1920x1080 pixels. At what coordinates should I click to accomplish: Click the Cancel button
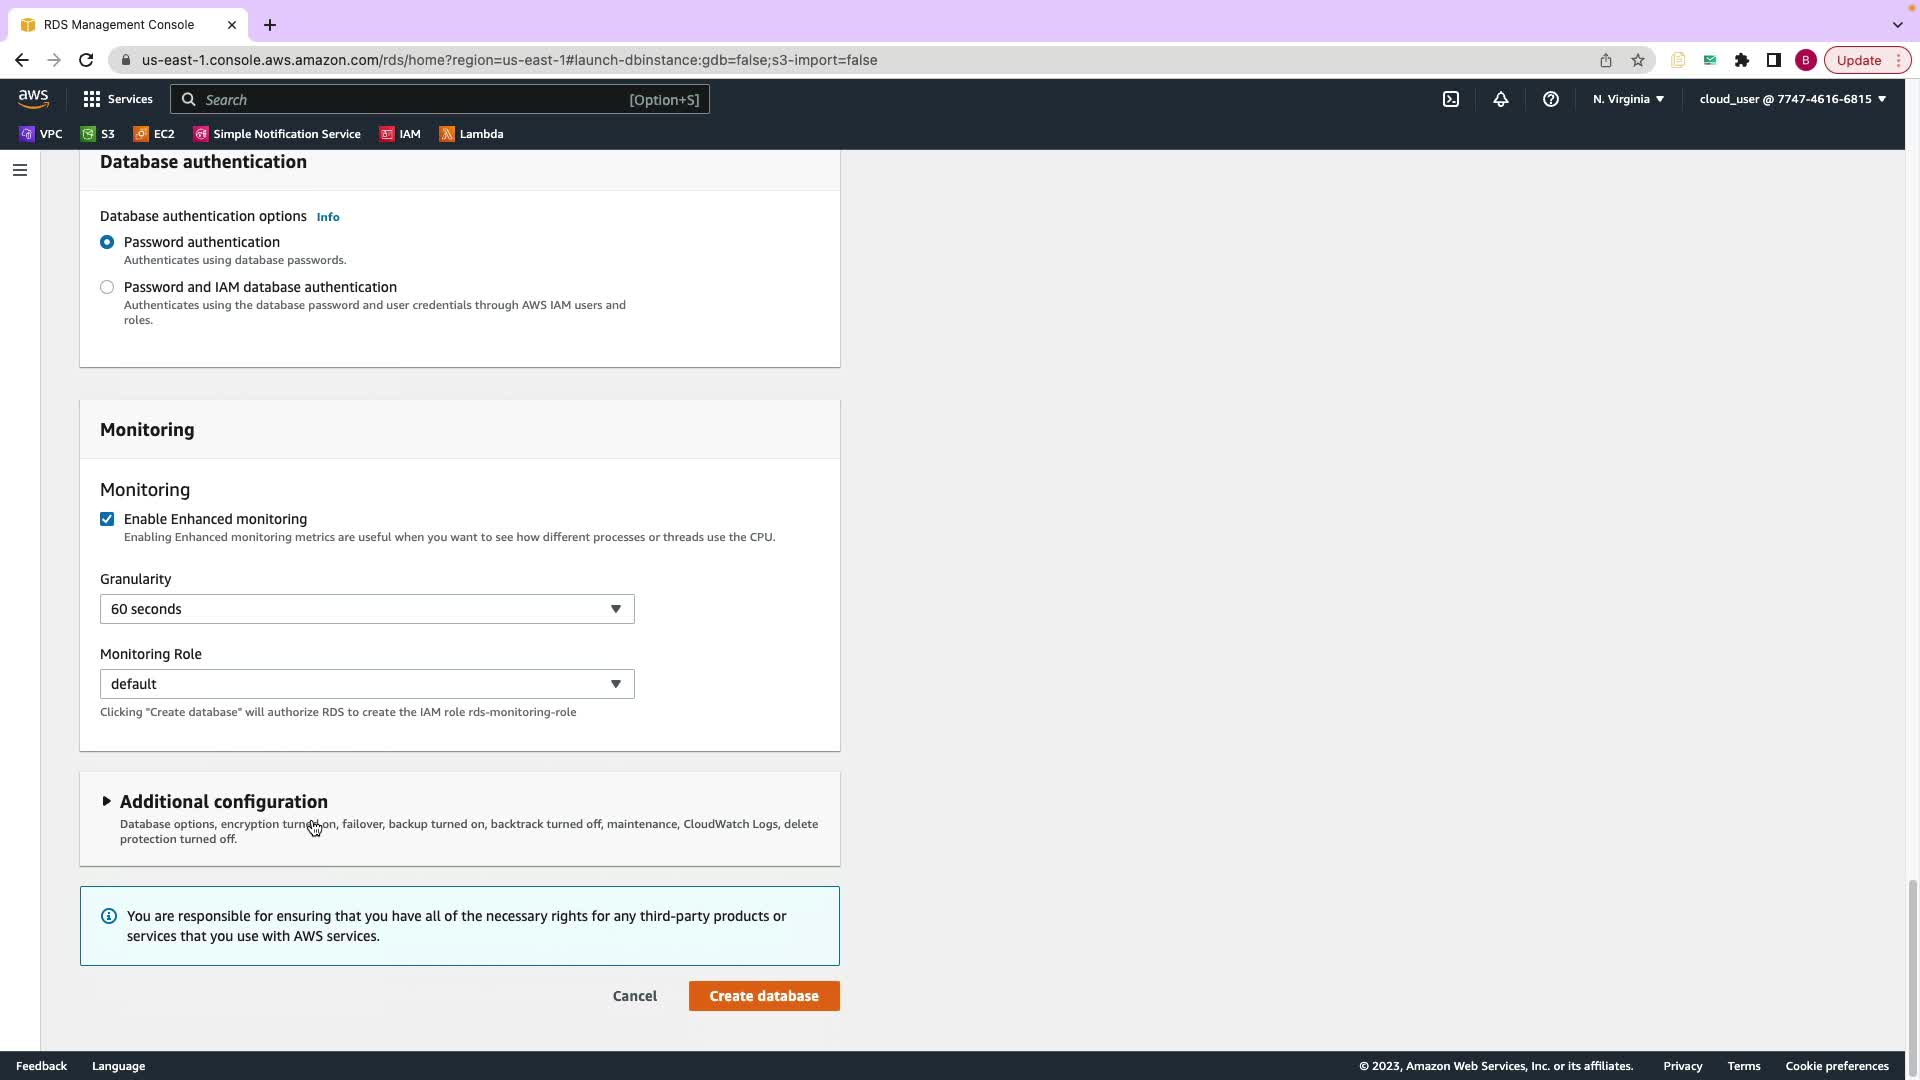tap(635, 996)
